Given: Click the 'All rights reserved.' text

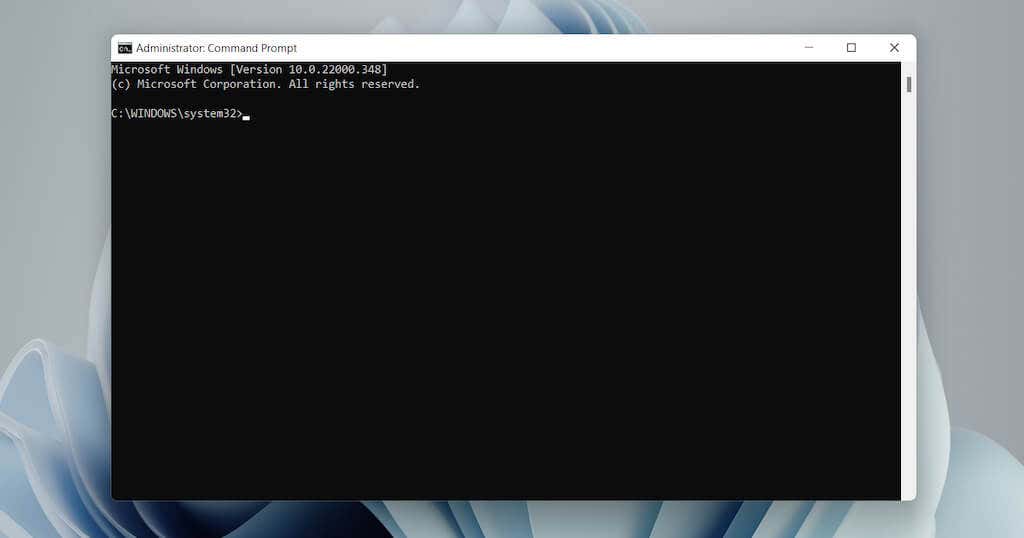Looking at the screenshot, I should (x=354, y=84).
